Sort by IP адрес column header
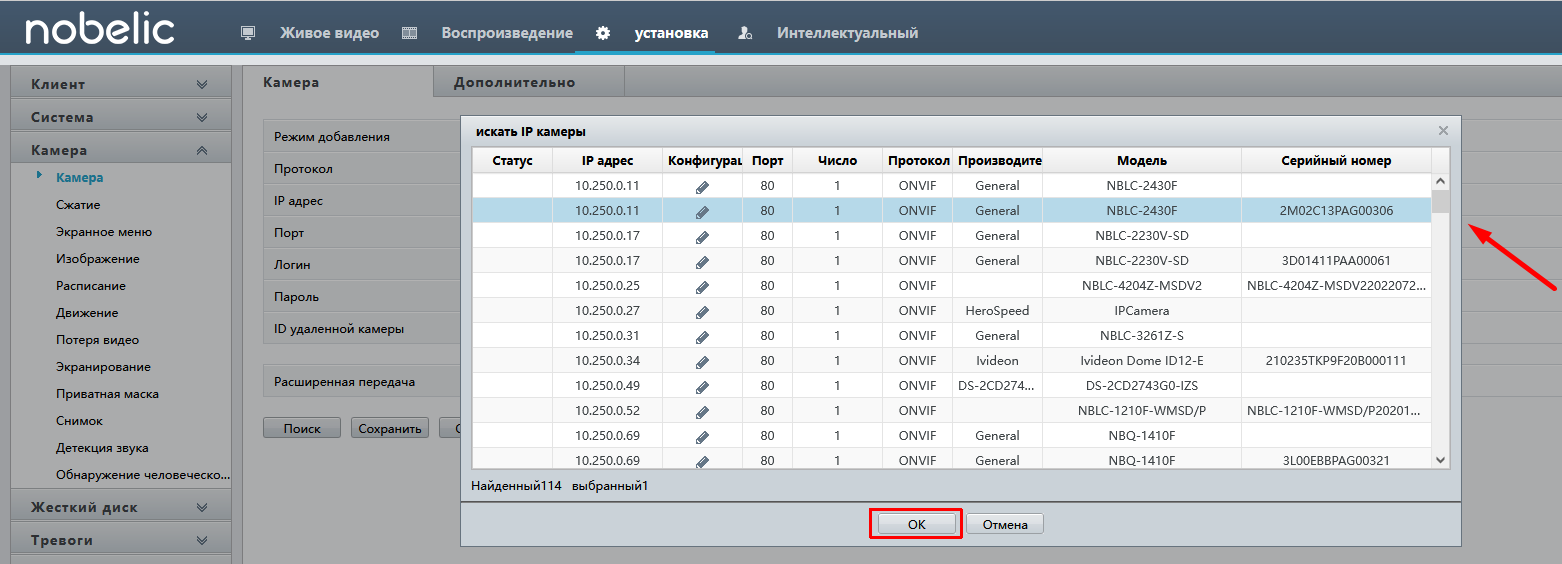Viewport: 1562px width, 564px height. point(607,161)
